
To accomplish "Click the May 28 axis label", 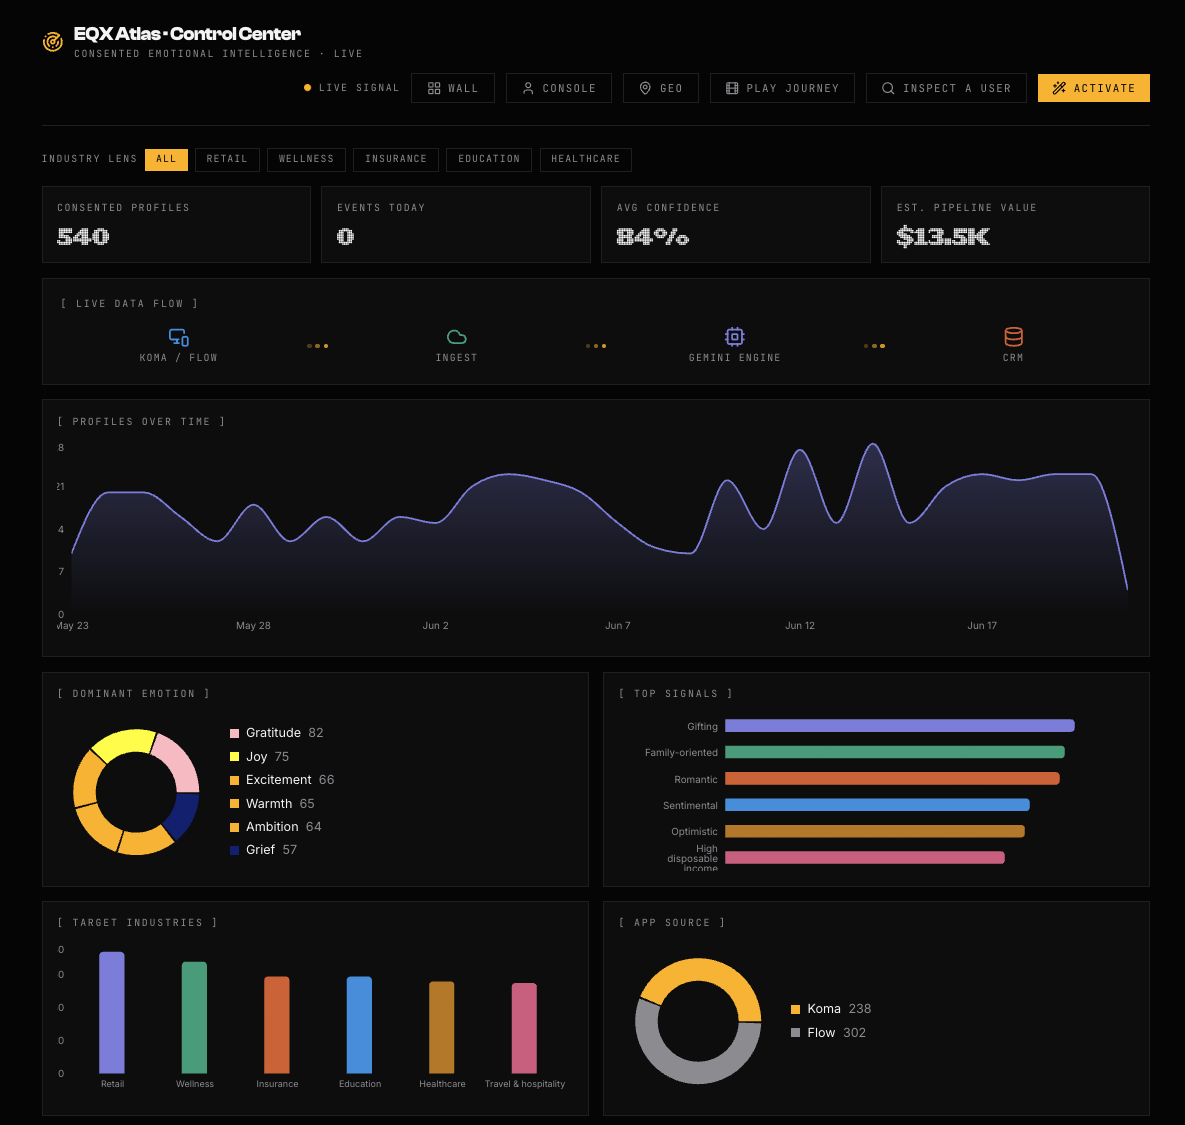I will click(x=253, y=626).
